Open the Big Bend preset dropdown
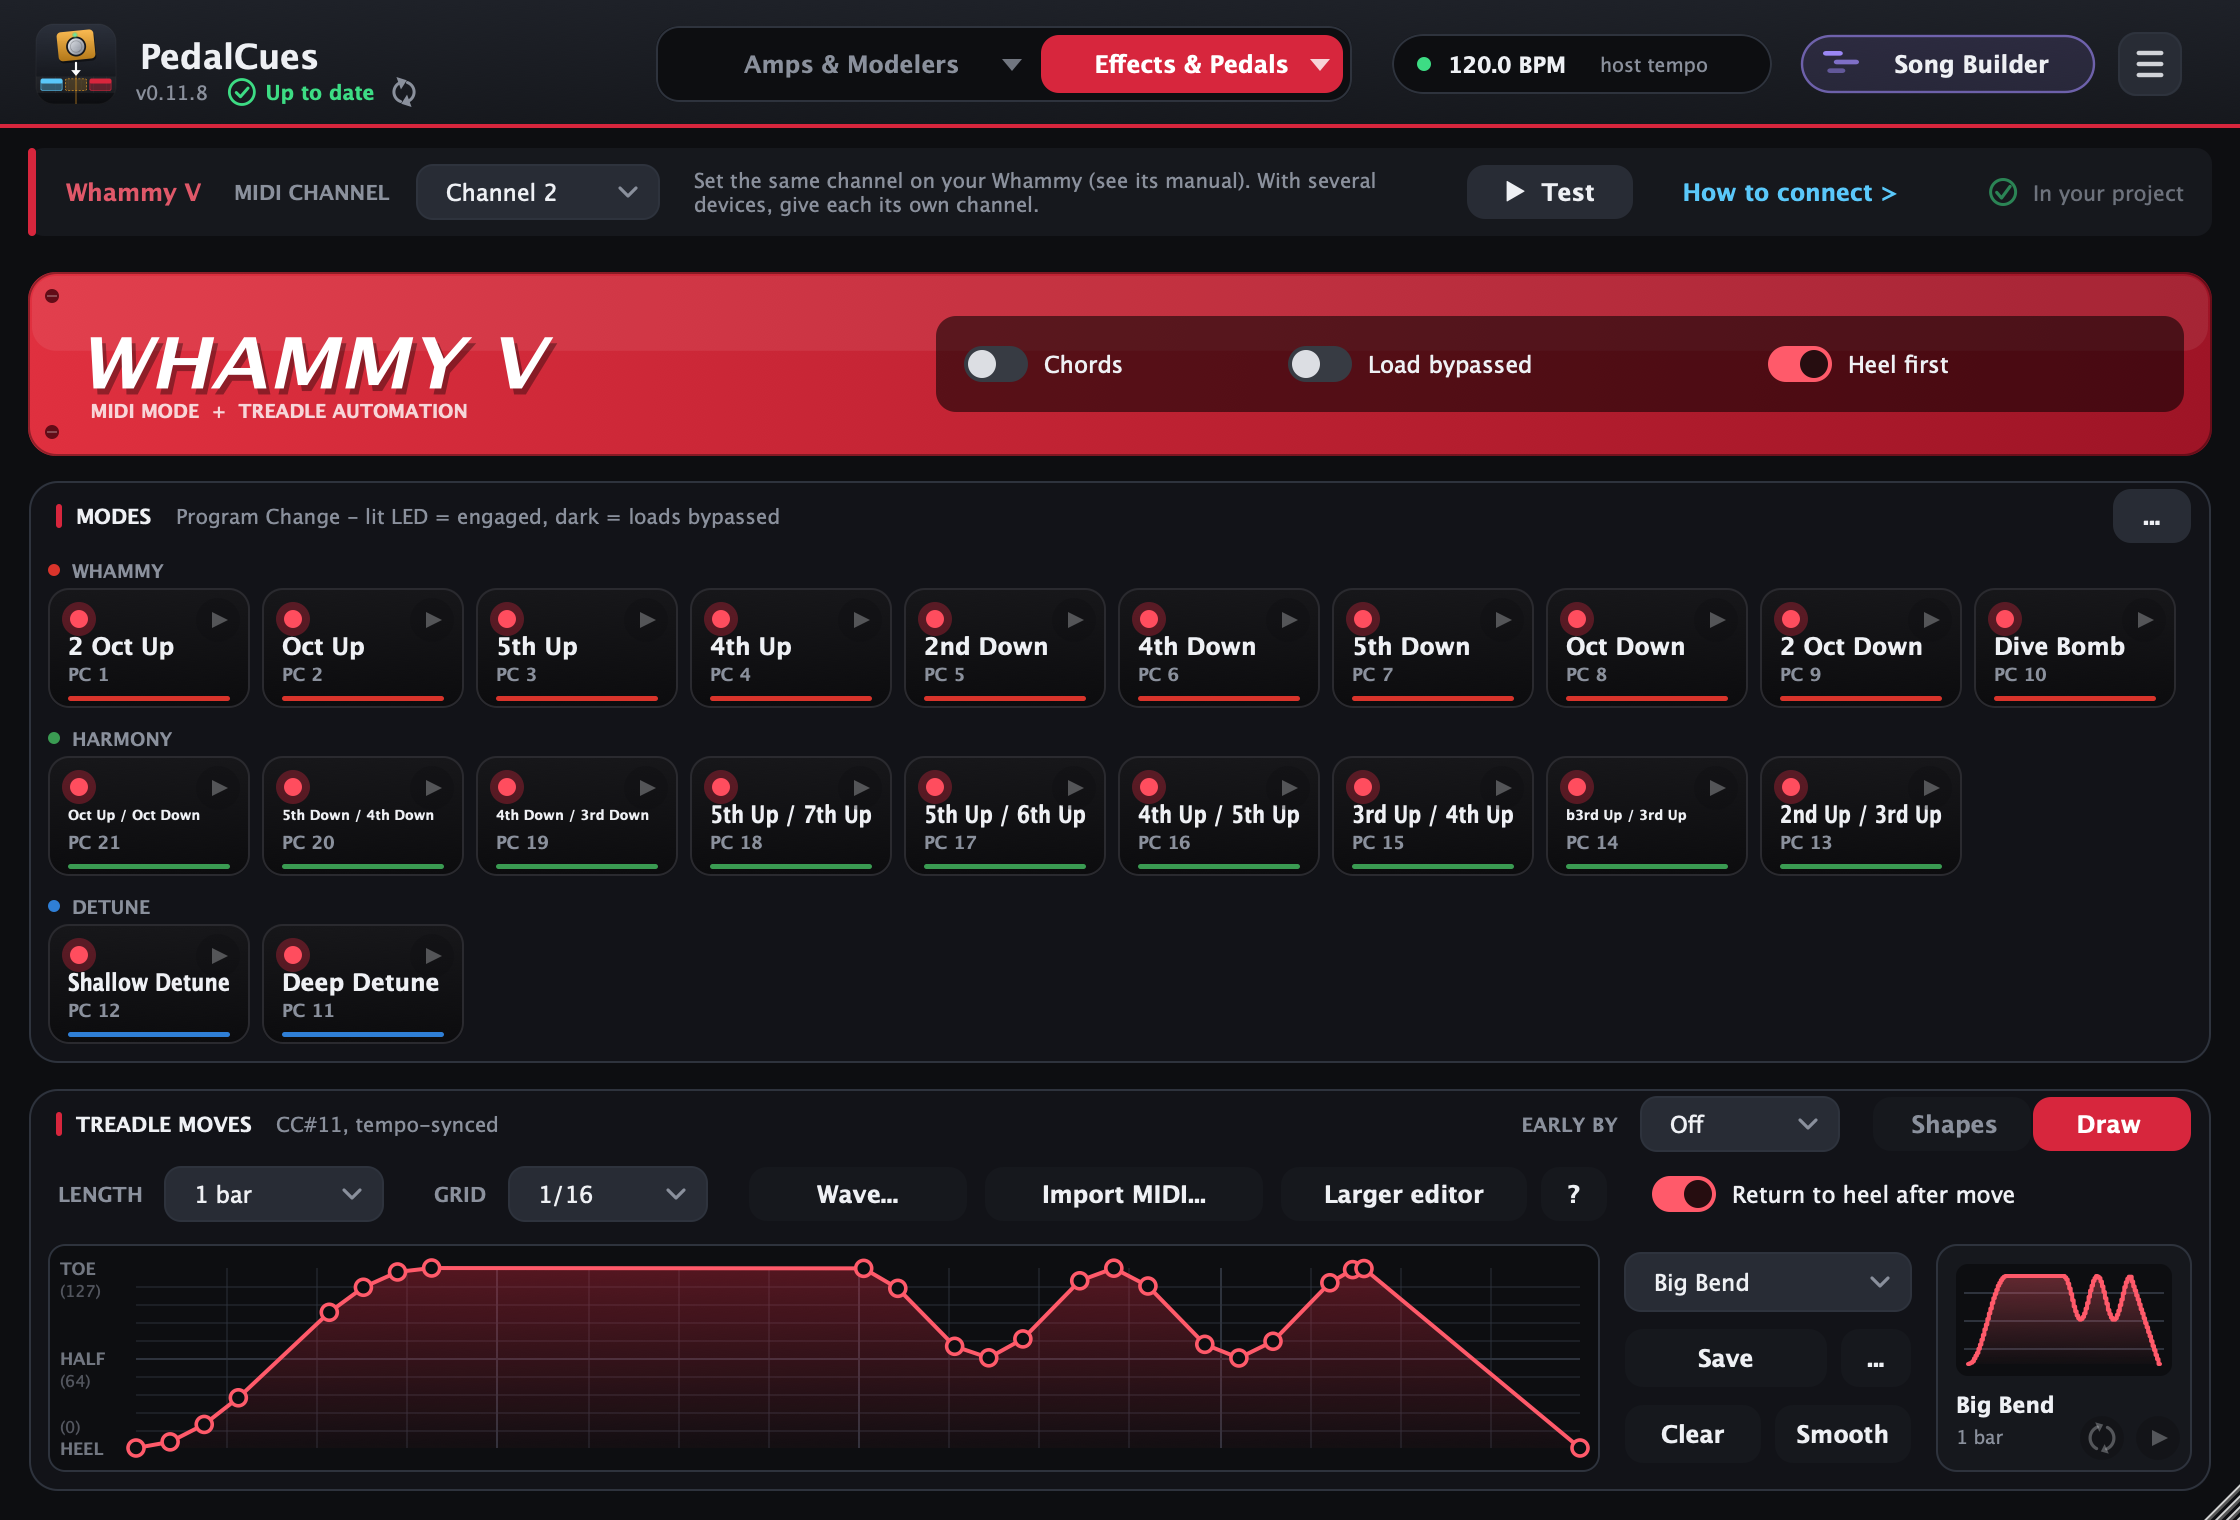 (1767, 1283)
